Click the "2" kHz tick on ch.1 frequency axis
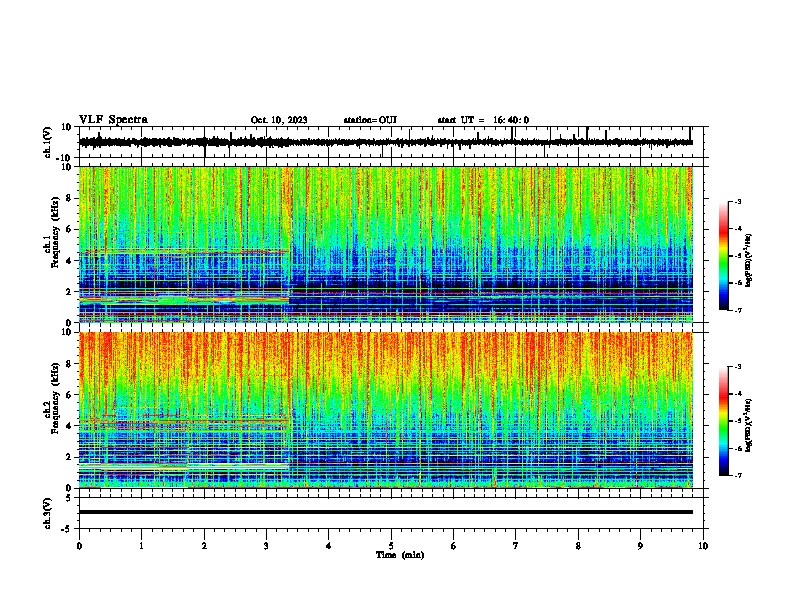The width and height of the screenshot is (792, 612). [x=69, y=292]
